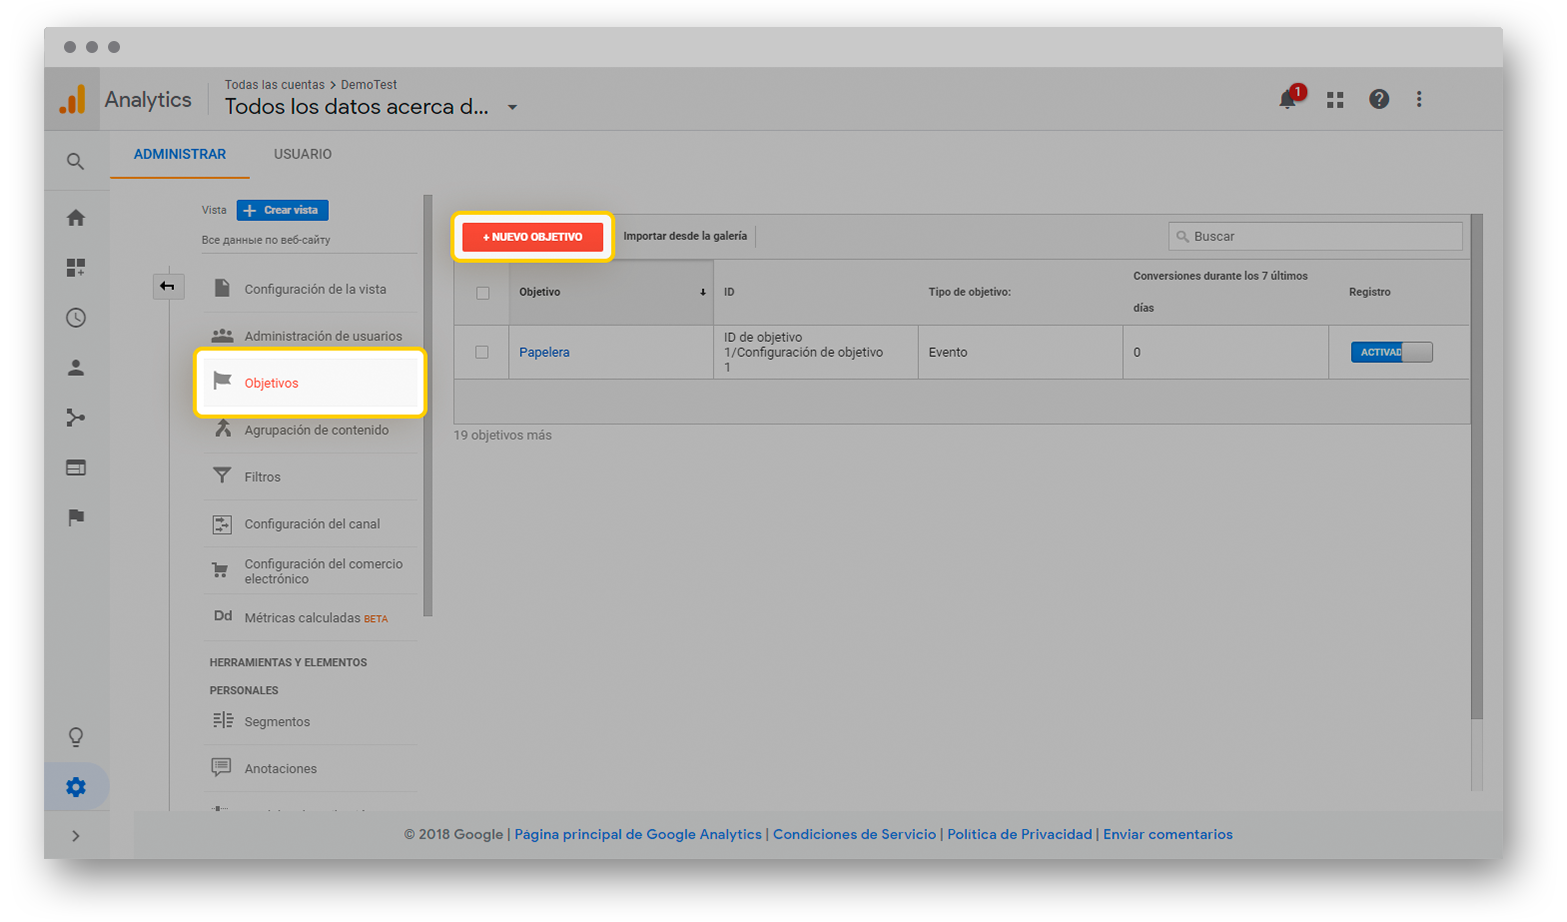Click the DemoTest breadcrumb

click(x=369, y=85)
